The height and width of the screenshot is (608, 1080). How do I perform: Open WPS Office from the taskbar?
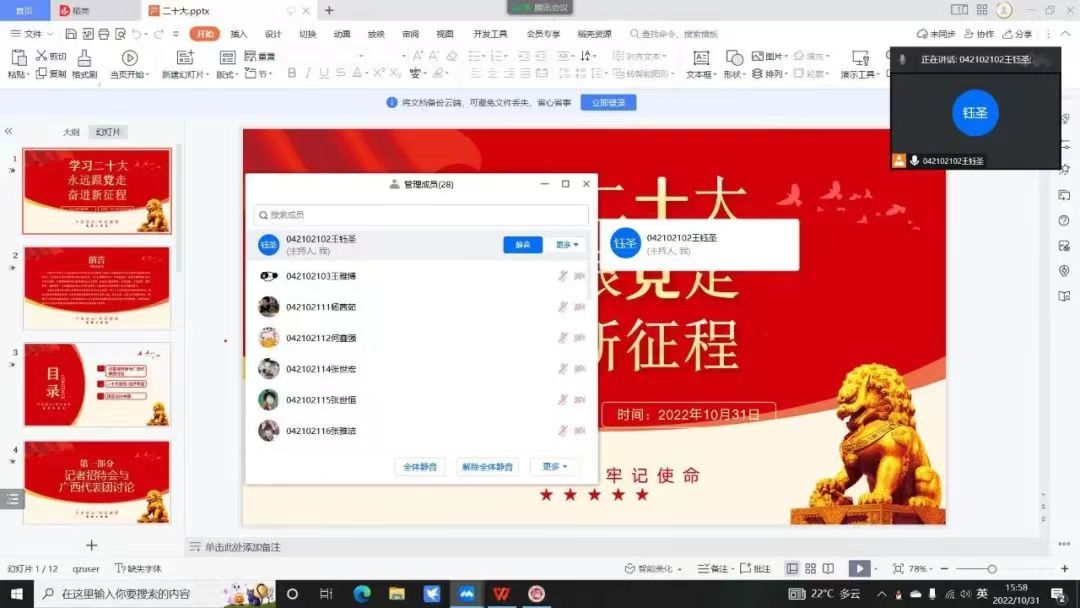point(499,593)
